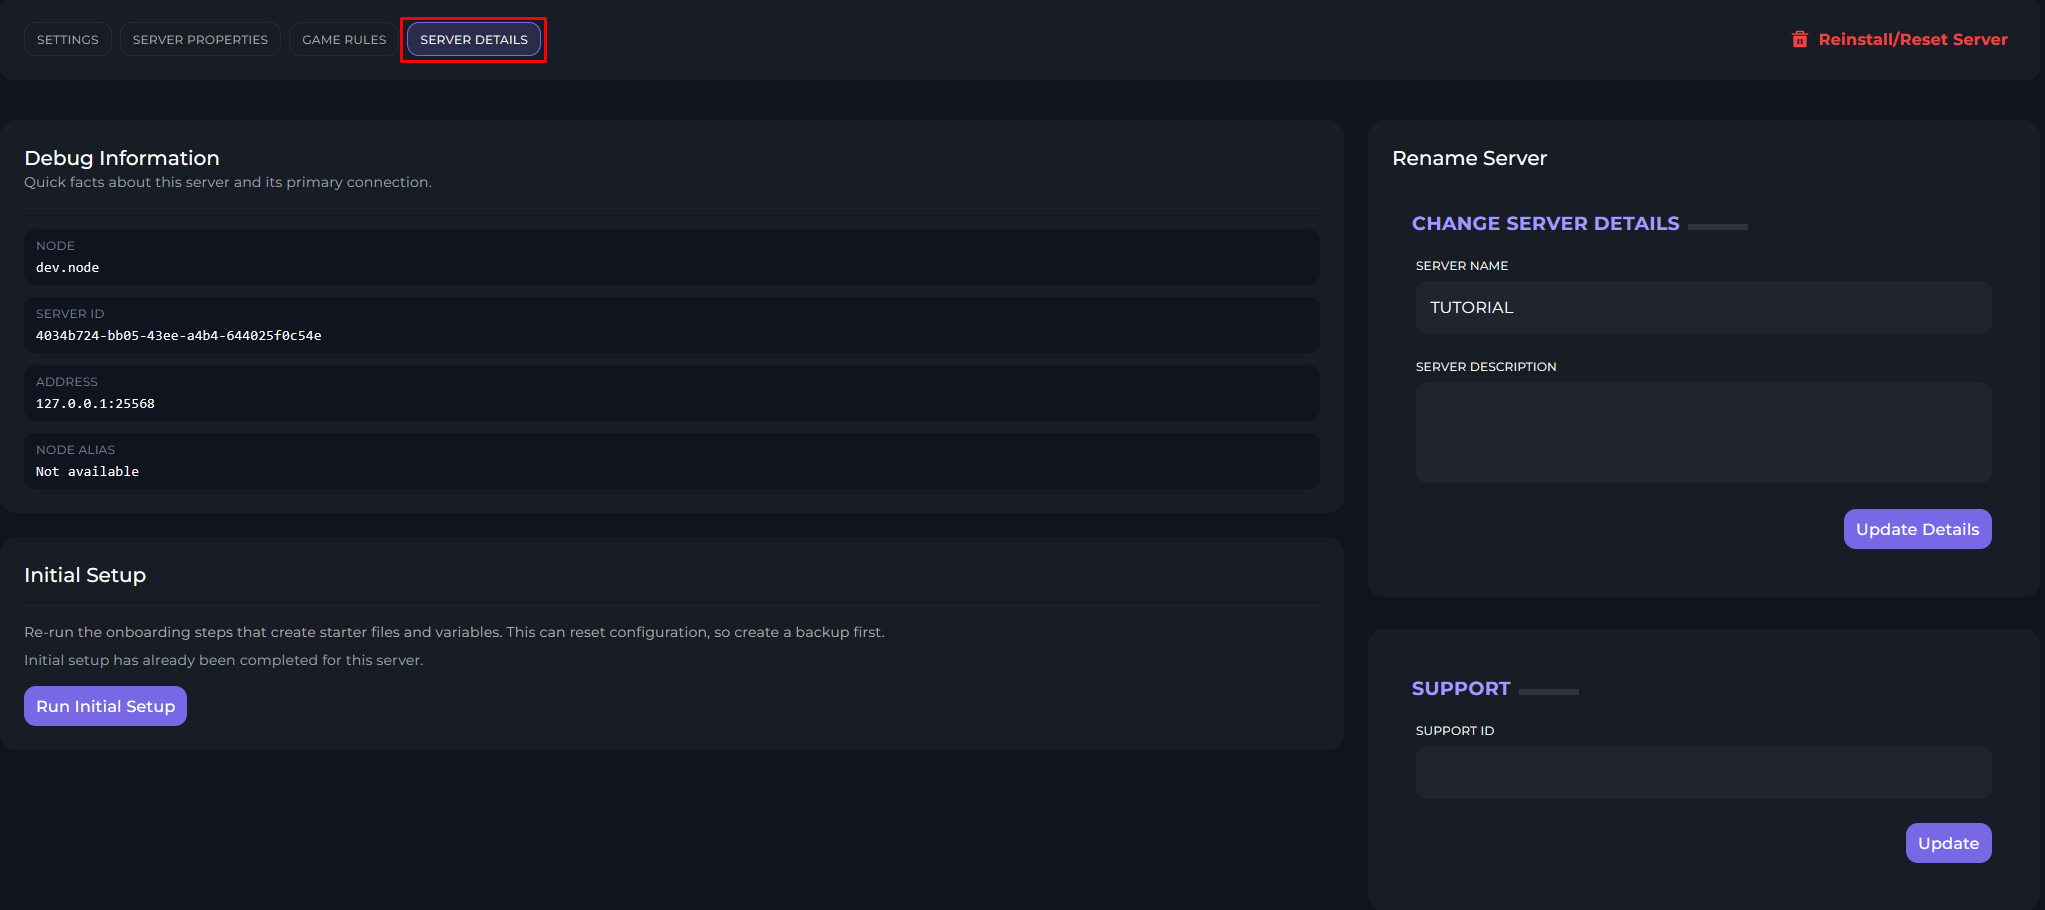Click the Change Server Details section title
The image size is (2045, 910).
[x=1545, y=224]
